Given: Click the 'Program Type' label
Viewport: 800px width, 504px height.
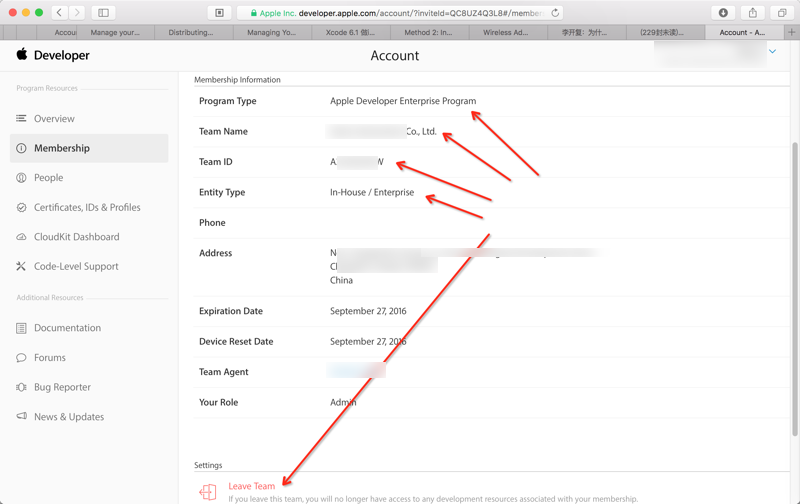Looking at the screenshot, I should point(228,101).
